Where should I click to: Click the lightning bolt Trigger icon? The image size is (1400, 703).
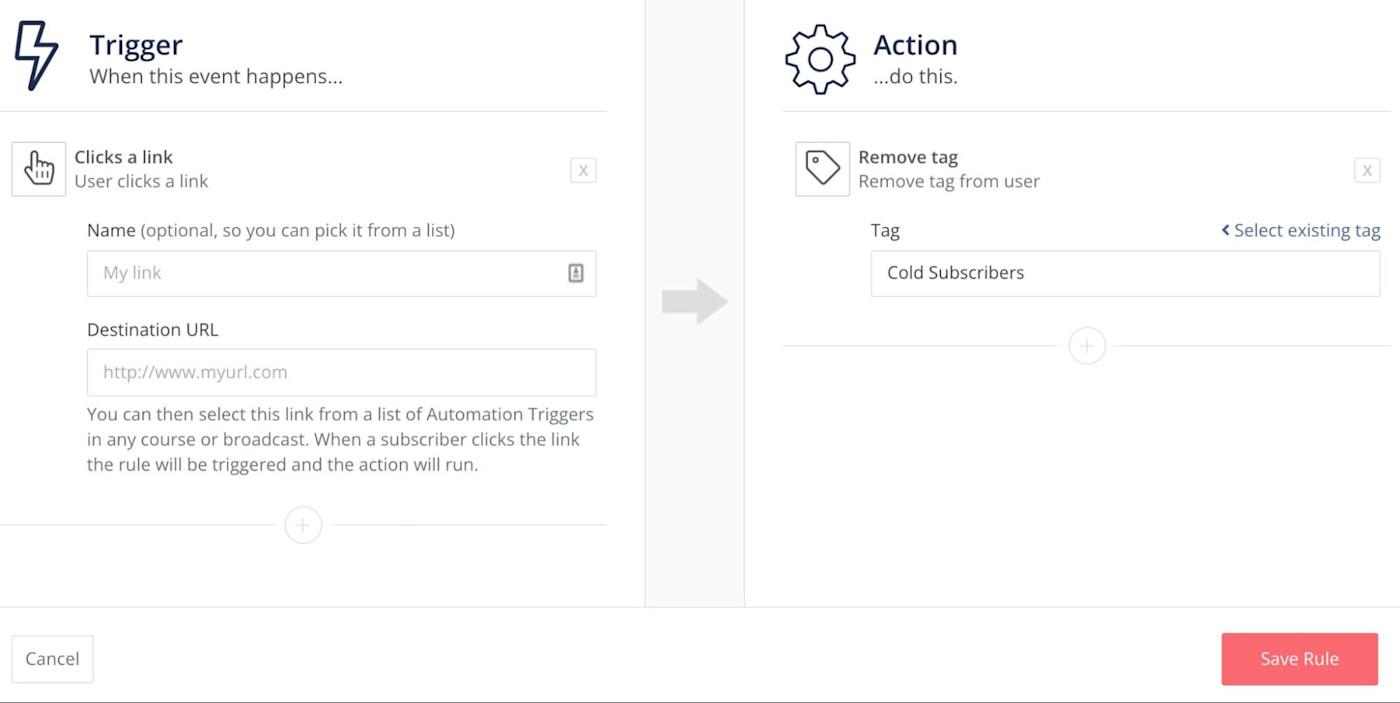click(37, 56)
